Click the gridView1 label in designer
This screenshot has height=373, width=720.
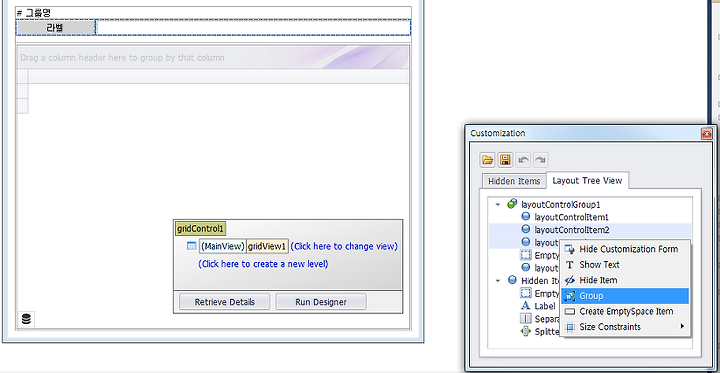267,246
